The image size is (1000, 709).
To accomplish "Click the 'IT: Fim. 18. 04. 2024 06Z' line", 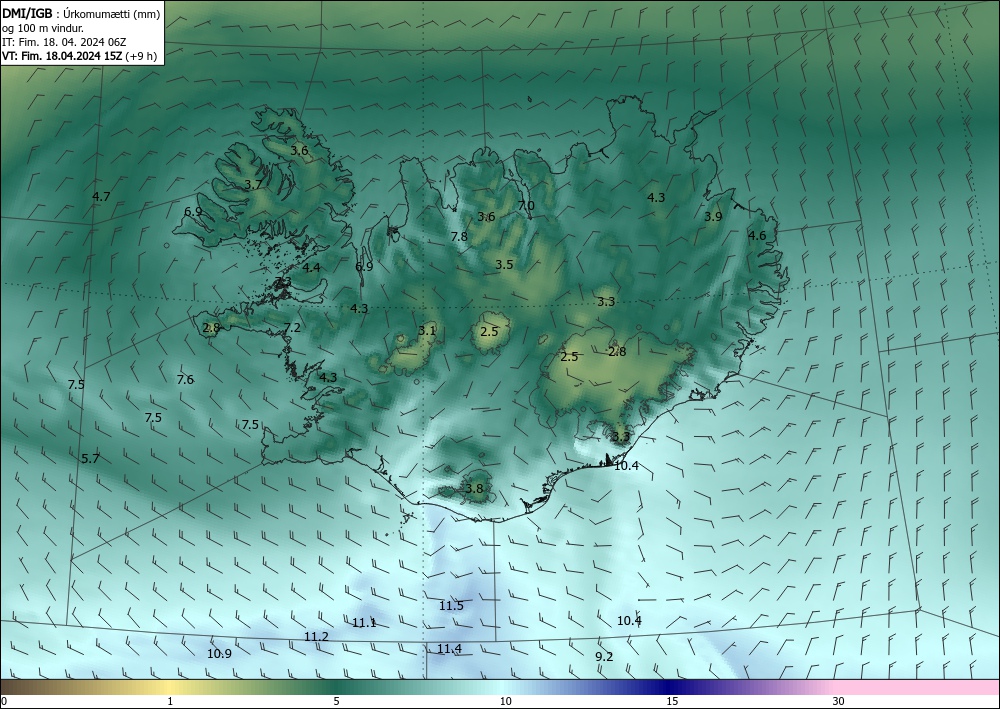I will click(64, 42).
